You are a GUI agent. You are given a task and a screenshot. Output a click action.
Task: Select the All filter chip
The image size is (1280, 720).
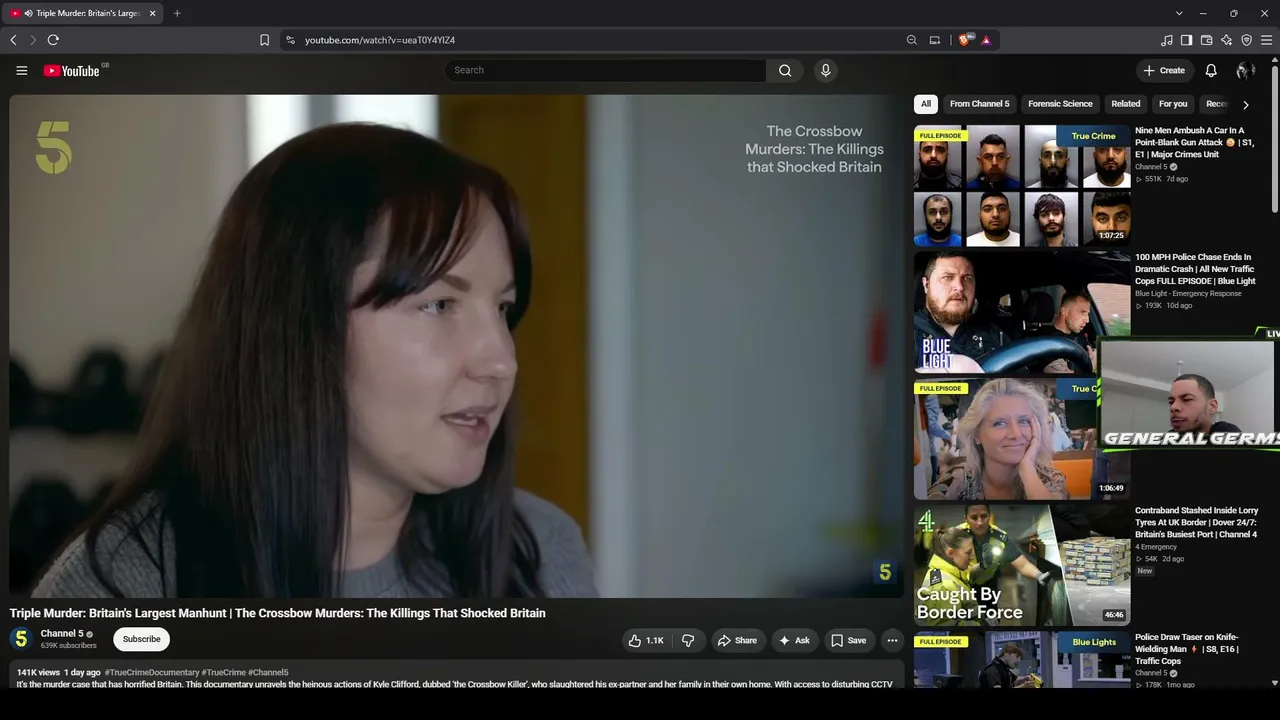pos(926,104)
